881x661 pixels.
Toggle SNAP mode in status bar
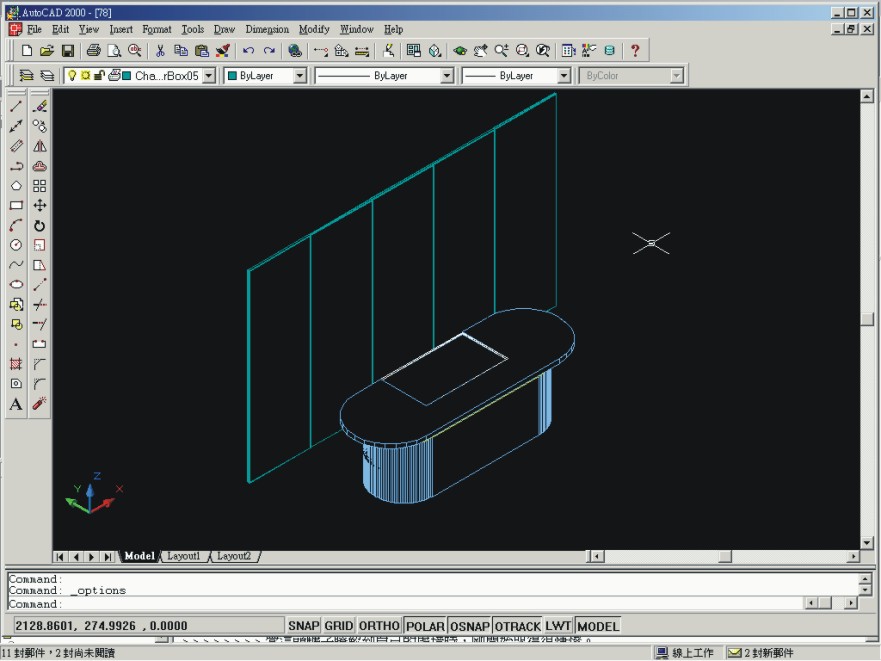click(303, 626)
